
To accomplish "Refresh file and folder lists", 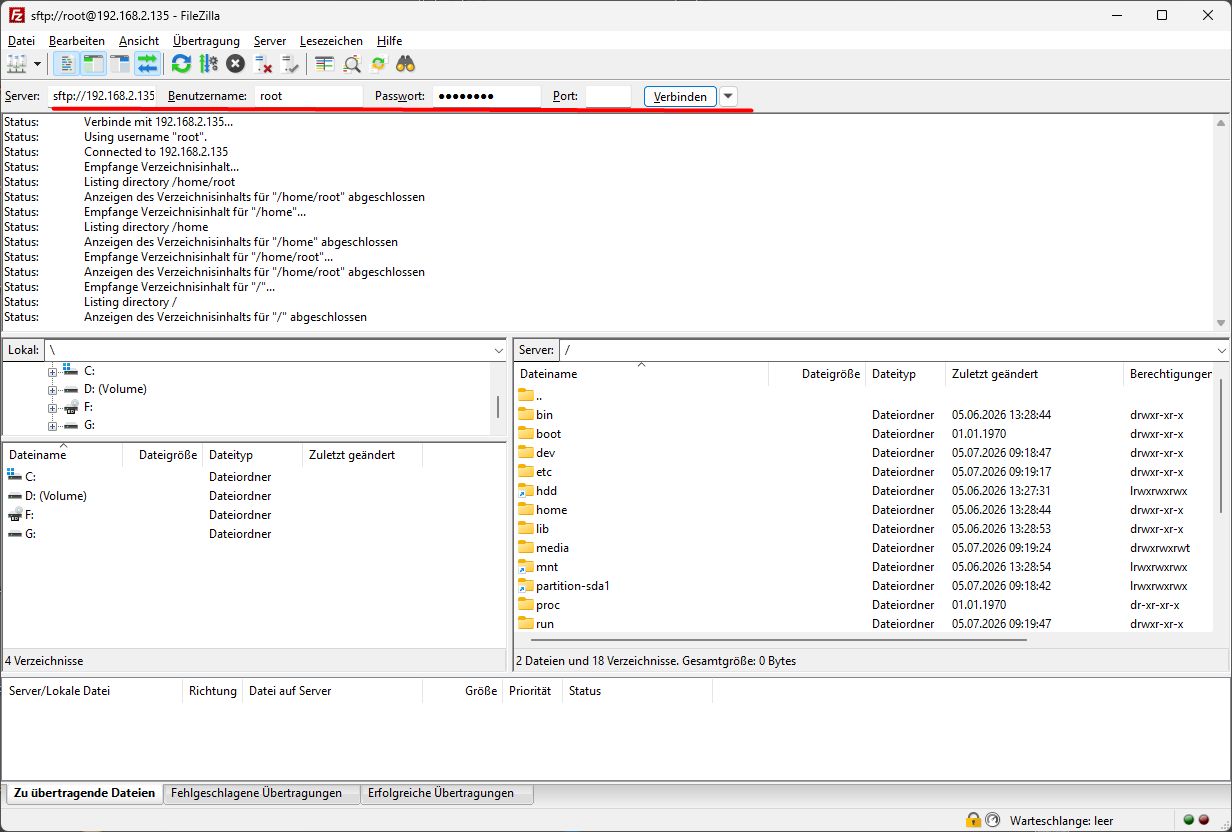I will click(x=181, y=64).
